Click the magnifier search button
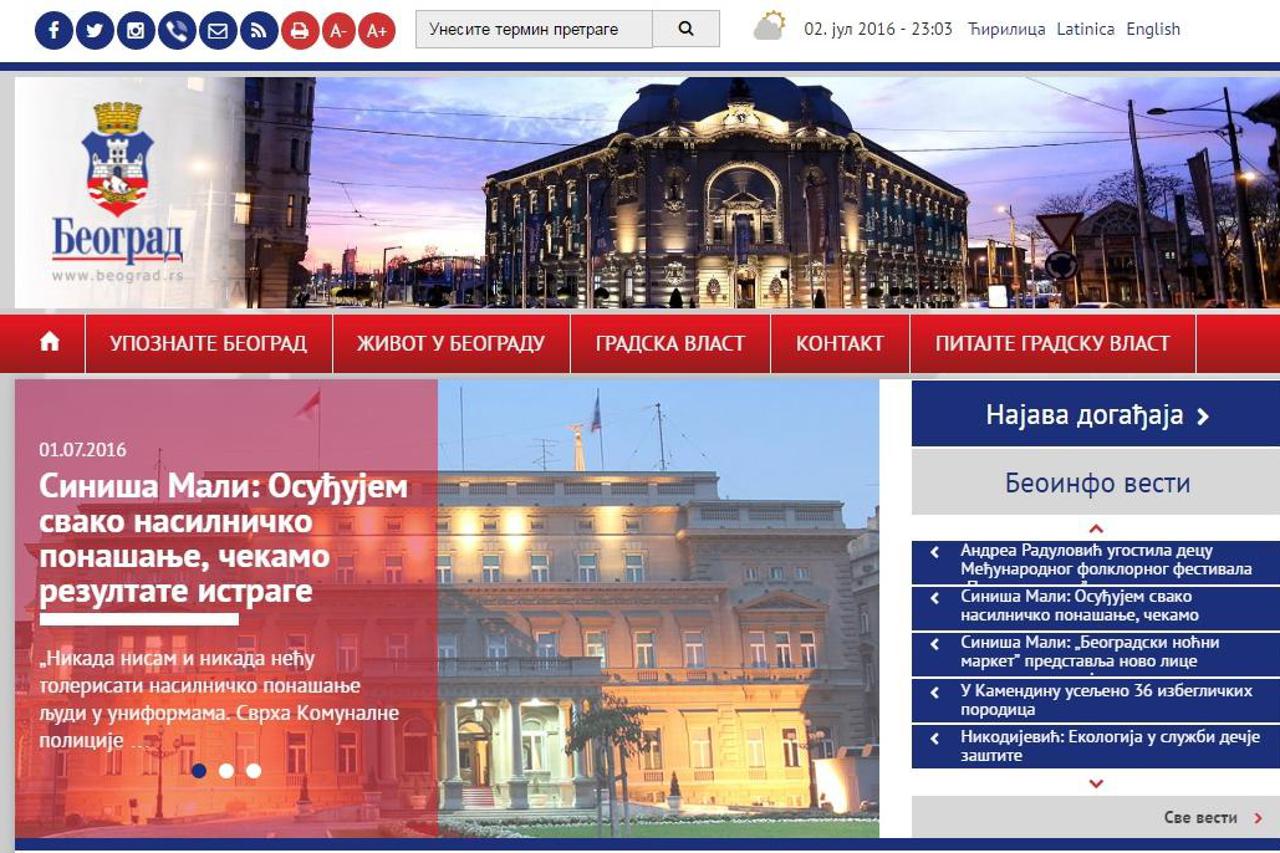 686,29
